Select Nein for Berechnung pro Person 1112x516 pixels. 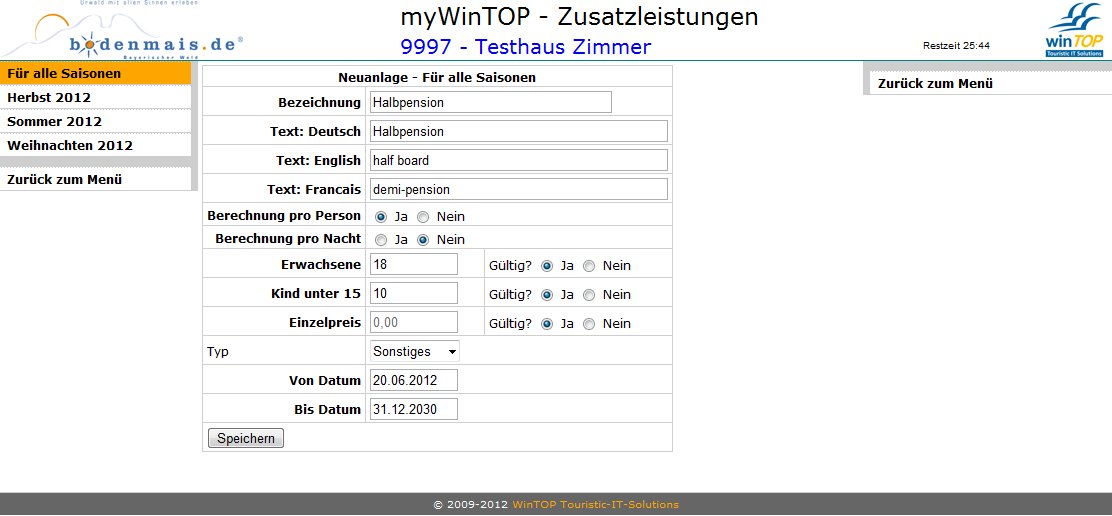(x=423, y=217)
